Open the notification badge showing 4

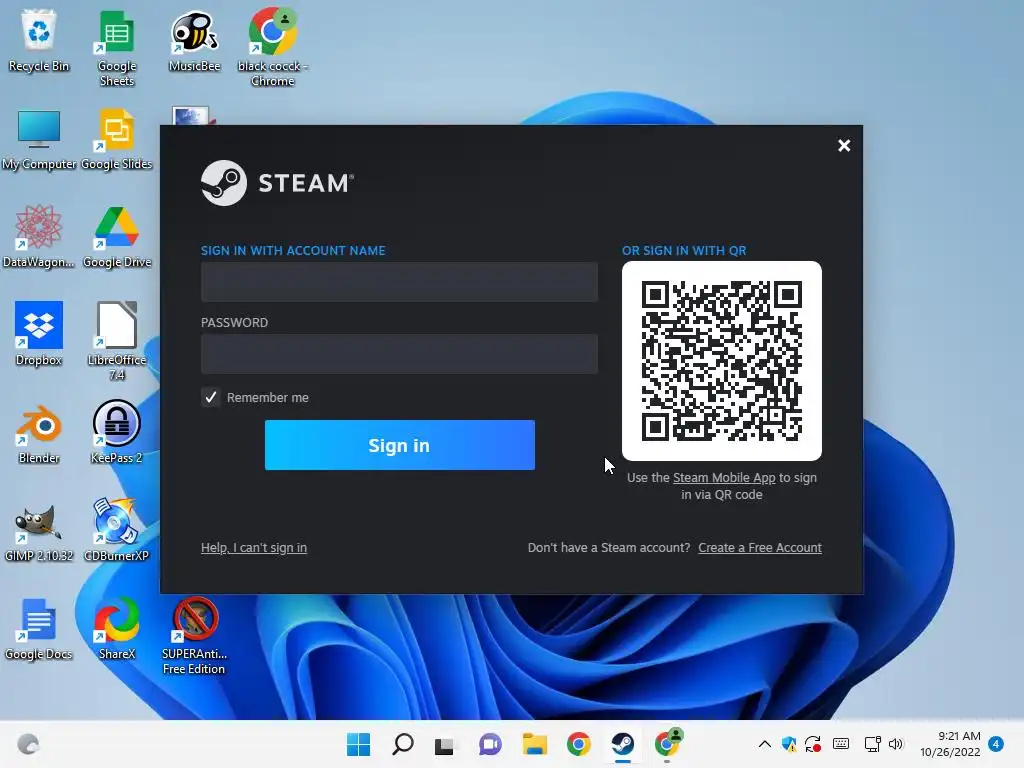pyautogui.click(x=996, y=744)
